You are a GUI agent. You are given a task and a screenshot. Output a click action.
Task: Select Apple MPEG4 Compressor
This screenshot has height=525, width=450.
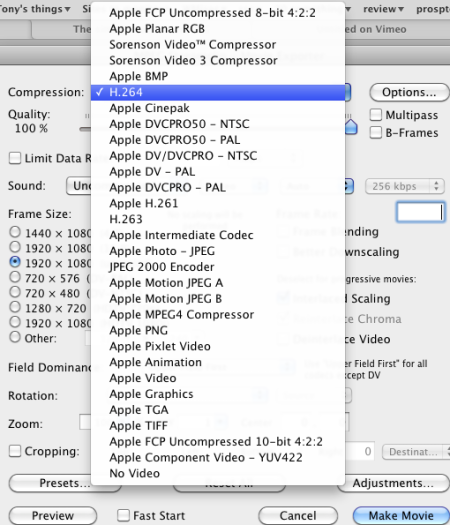(x=218, y=315)
